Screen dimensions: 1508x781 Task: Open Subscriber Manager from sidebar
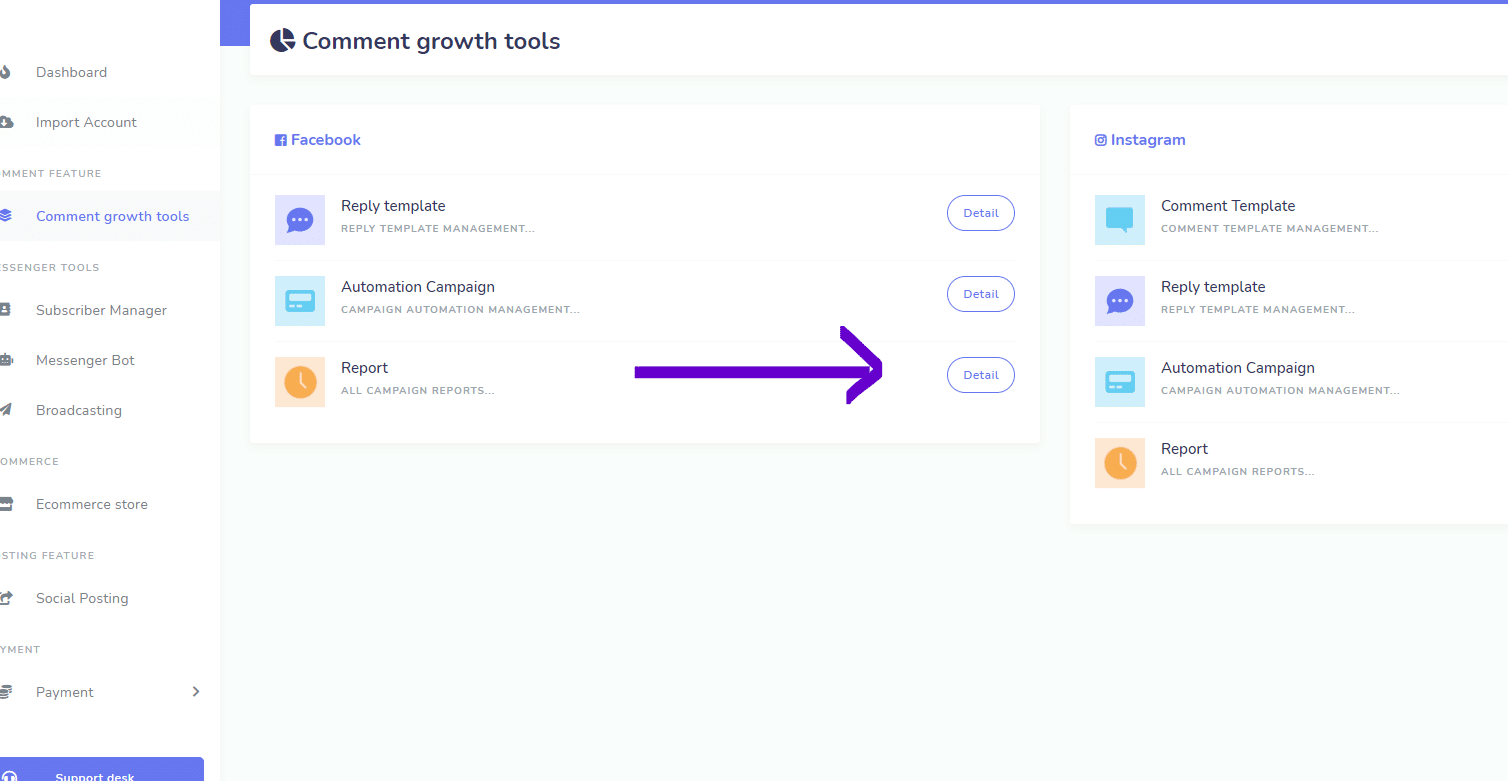101,310
